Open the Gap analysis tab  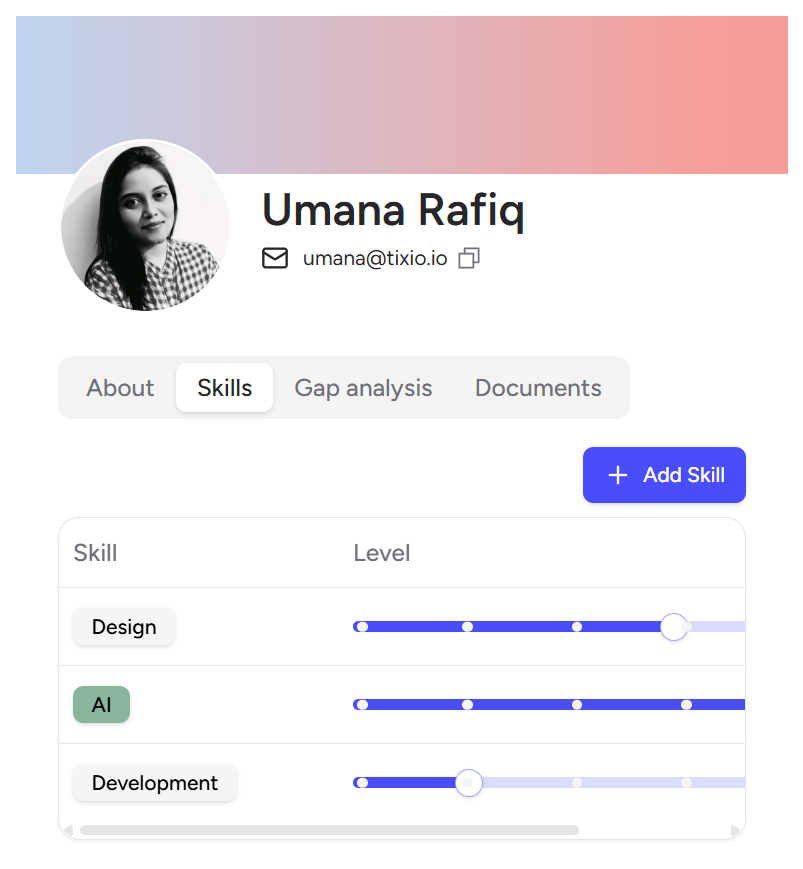363,388
